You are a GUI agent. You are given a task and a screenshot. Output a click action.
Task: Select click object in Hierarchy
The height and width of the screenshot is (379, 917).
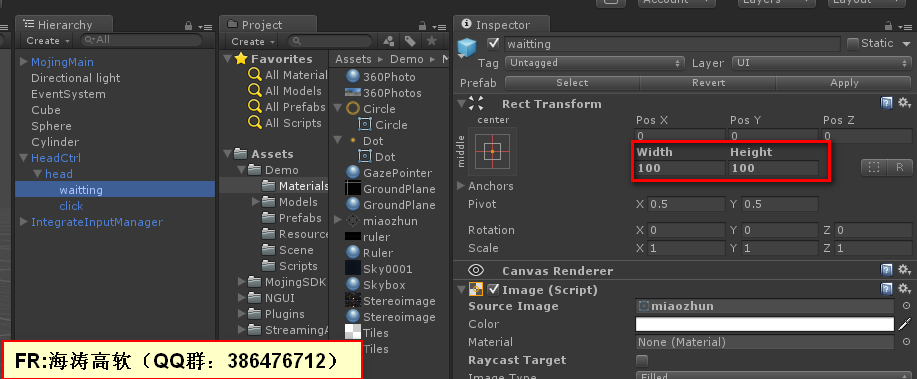click(x=71, y=206)
